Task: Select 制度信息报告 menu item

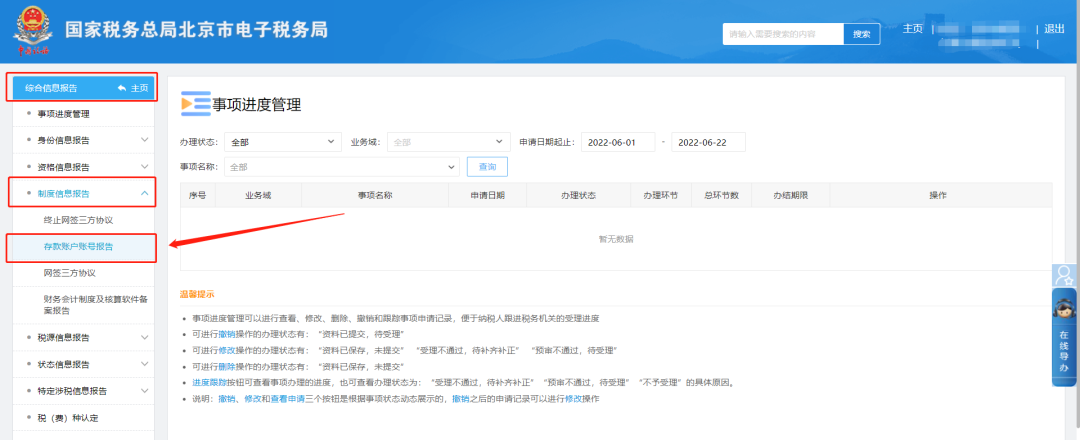Action: tap(63, 193)
